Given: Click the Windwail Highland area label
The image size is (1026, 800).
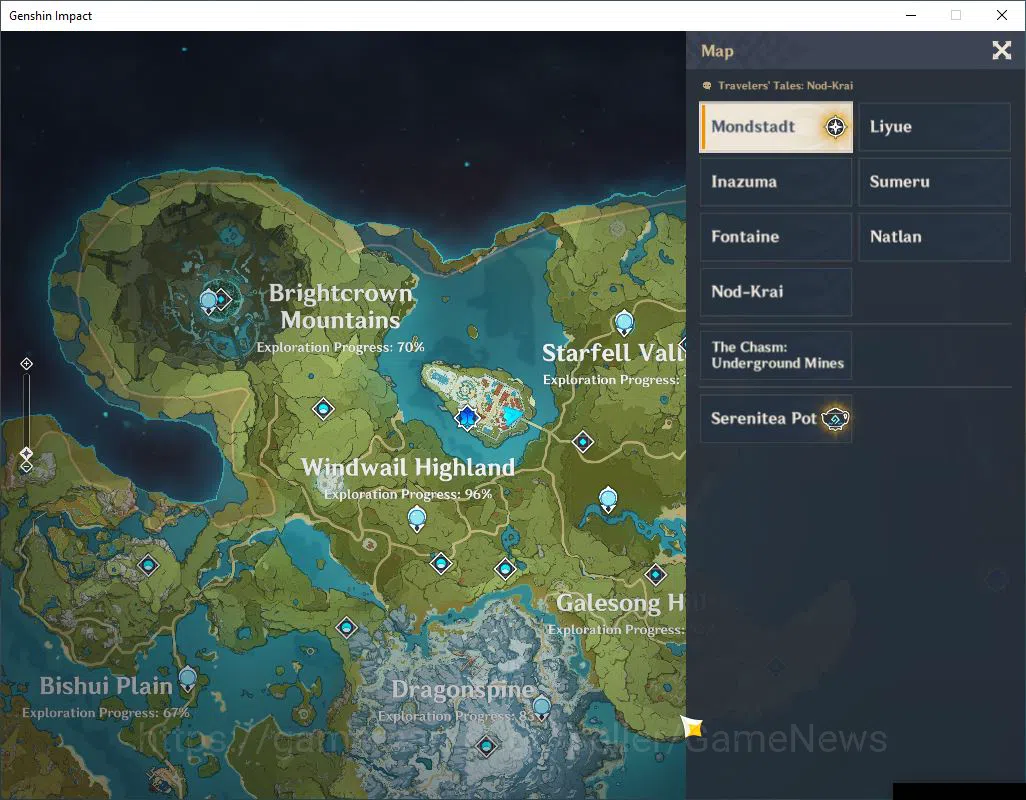Looking at the screenshot, I should click(408, 467).
